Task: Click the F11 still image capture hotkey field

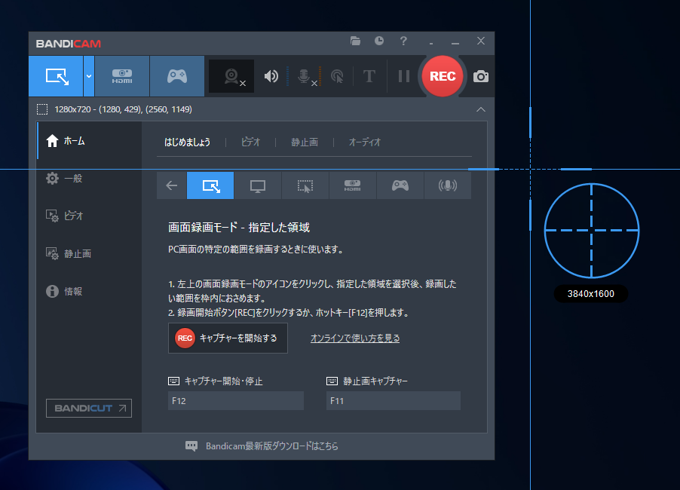Action: coord(393,401)
